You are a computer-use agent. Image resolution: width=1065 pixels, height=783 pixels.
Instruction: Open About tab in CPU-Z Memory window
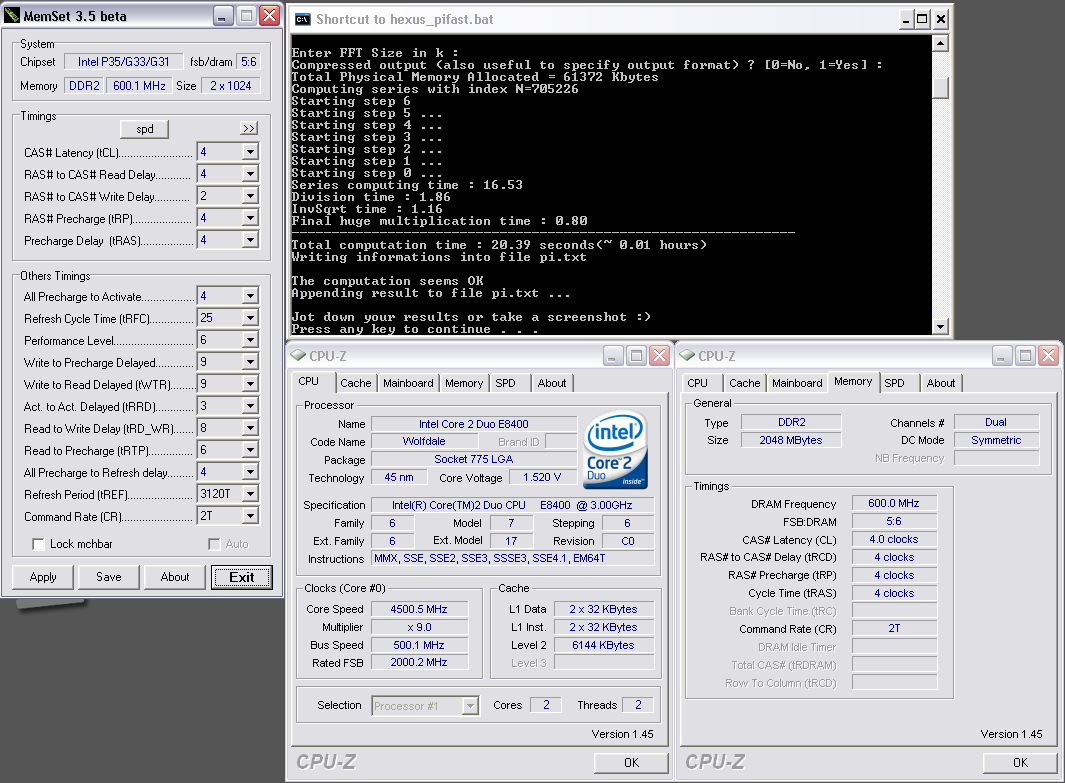point(941,383)
